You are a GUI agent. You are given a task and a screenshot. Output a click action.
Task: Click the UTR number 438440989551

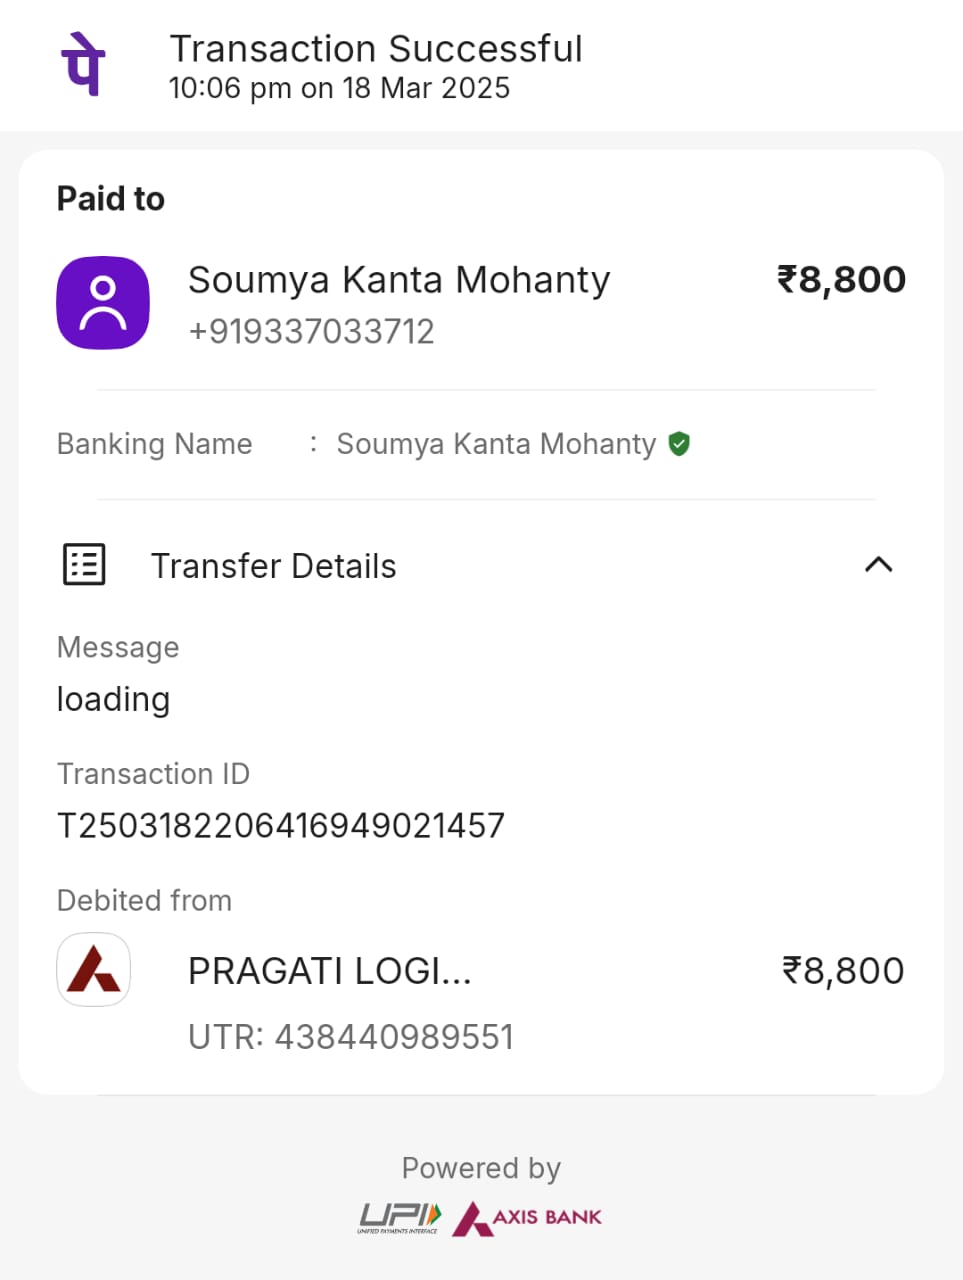[x=394, y=1037]
